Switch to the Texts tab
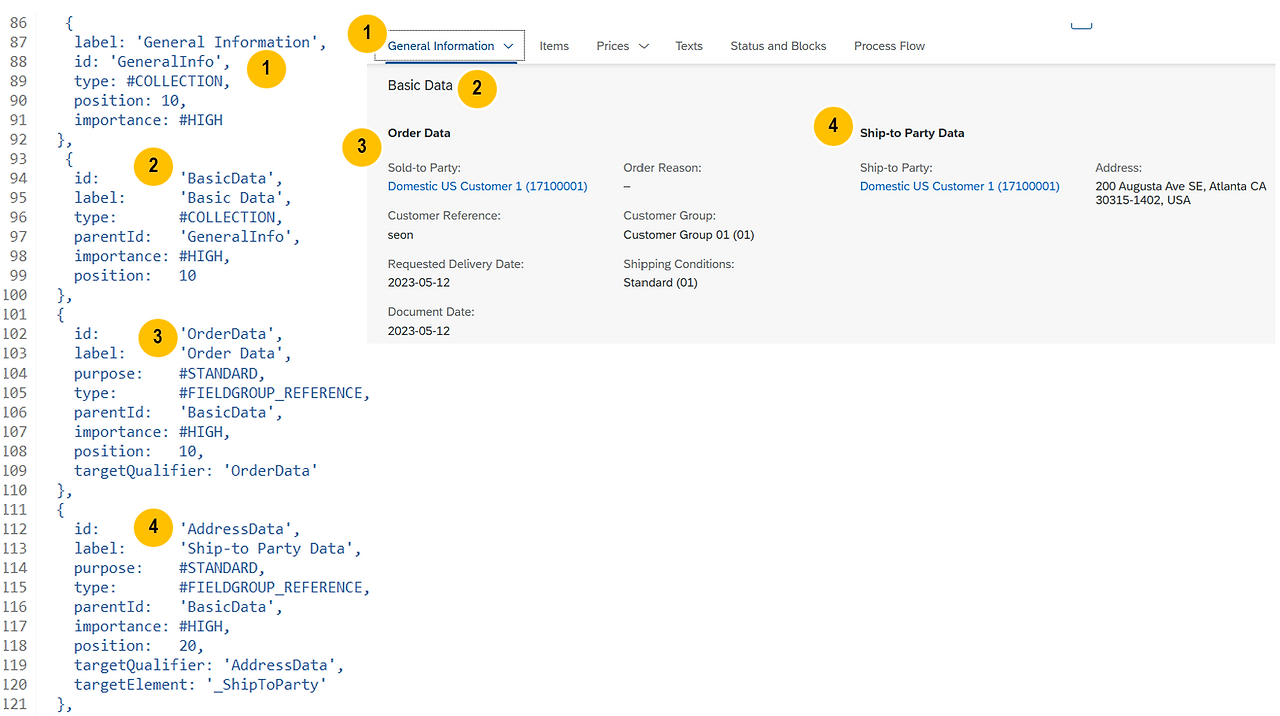The height and width of the screenshot is (716, 1280). pos(688,45)
